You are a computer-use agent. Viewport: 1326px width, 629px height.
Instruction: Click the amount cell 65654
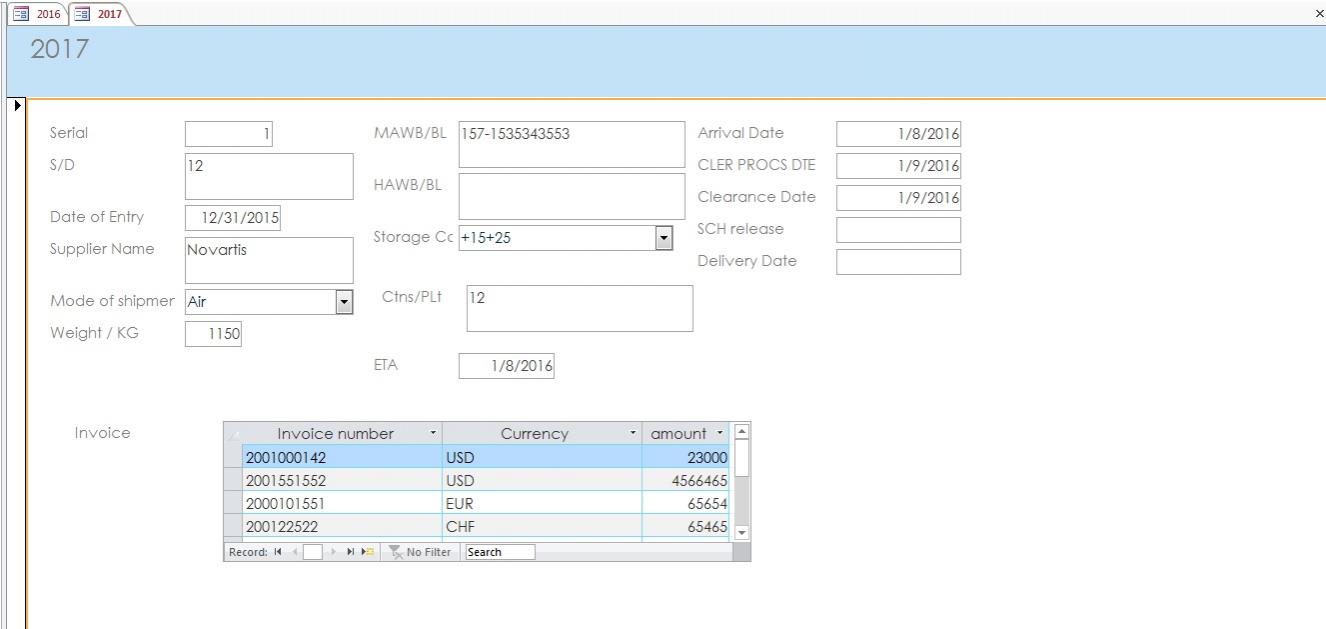[x=686, y=503]
